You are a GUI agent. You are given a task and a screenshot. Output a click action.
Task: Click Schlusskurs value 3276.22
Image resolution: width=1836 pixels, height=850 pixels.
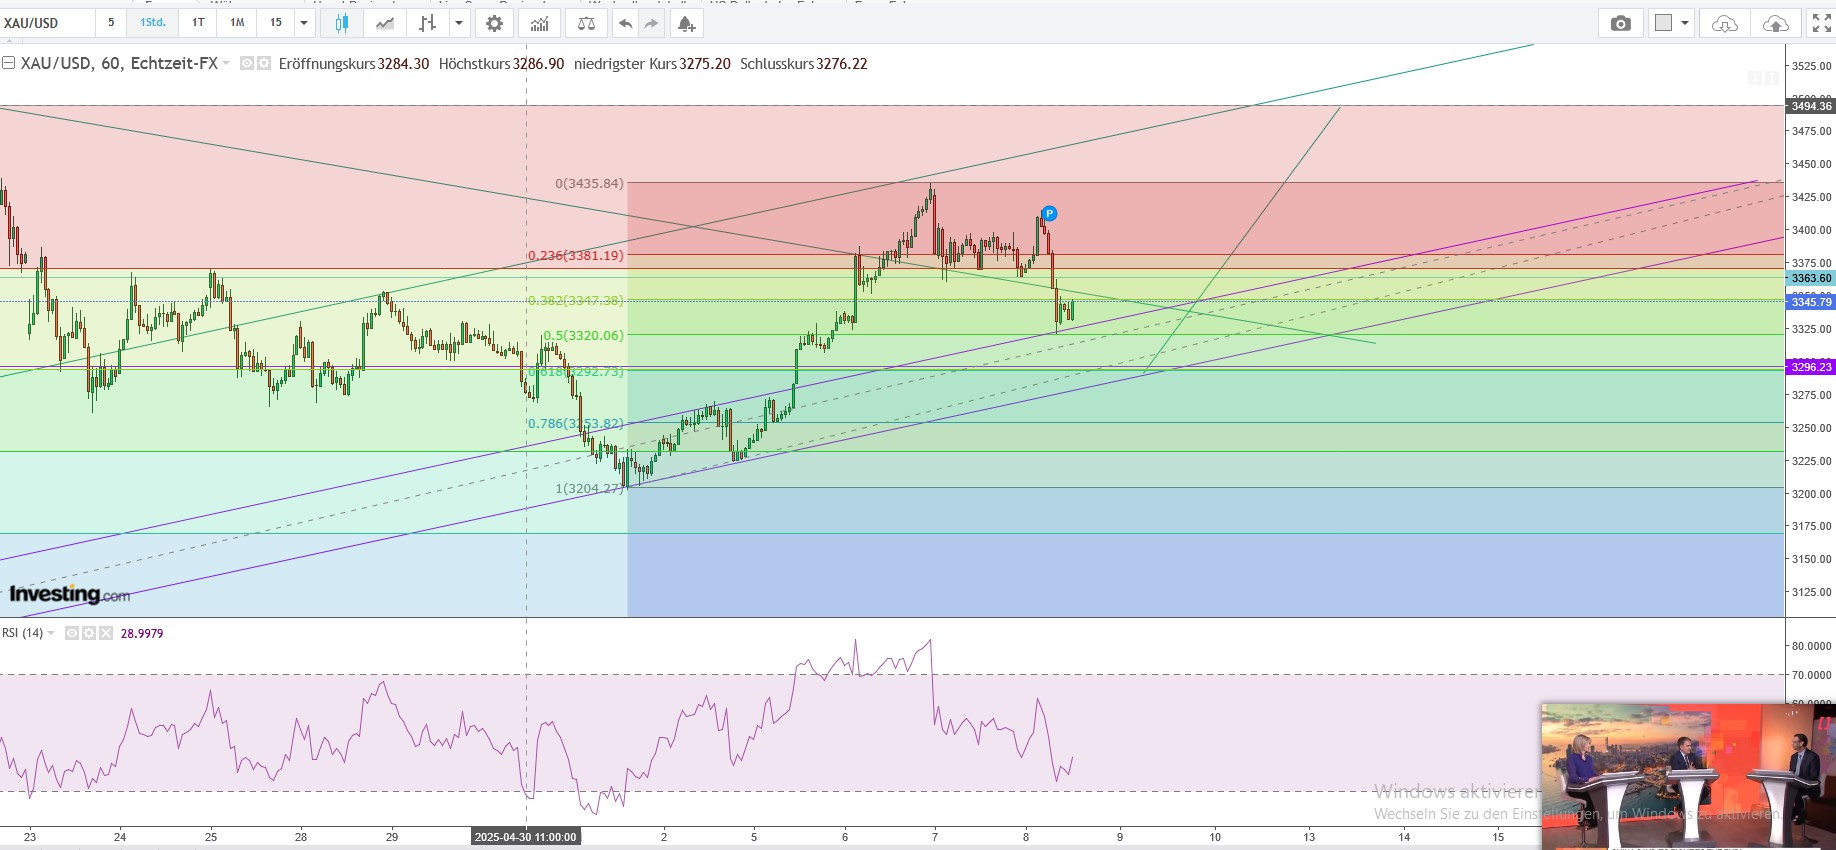point(842,63)
